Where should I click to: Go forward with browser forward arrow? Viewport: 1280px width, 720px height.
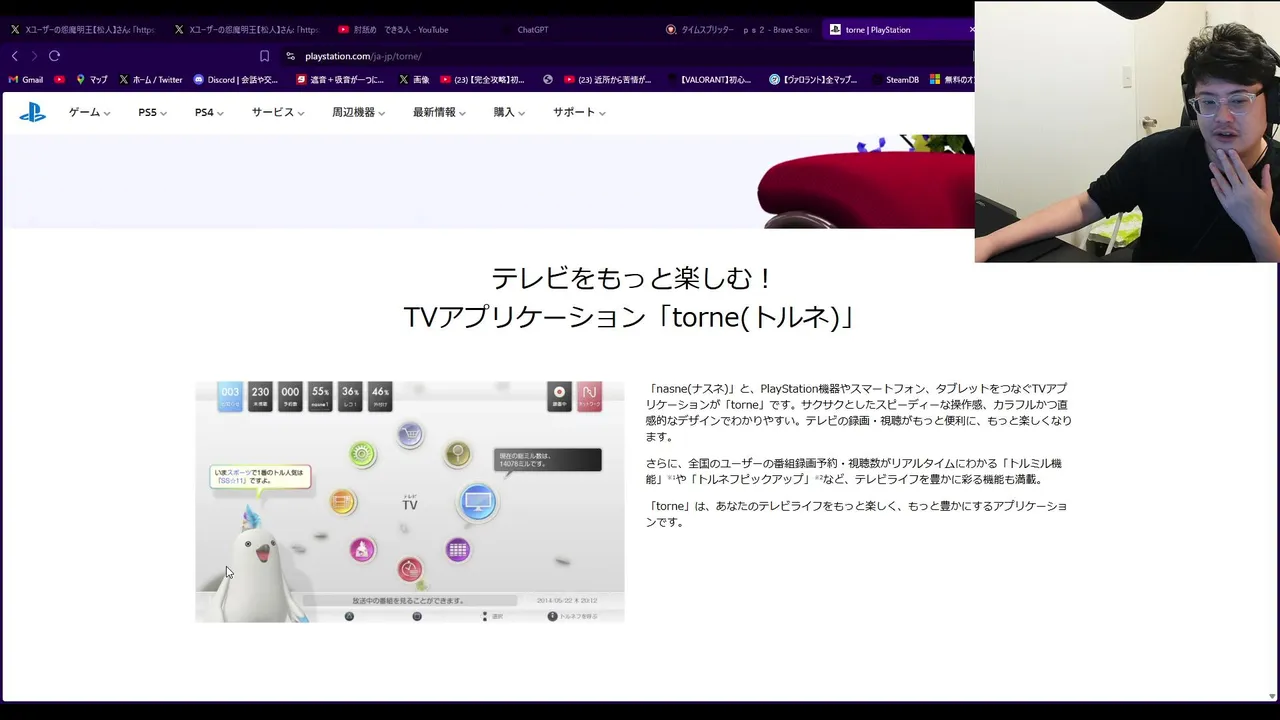point(34,56)
